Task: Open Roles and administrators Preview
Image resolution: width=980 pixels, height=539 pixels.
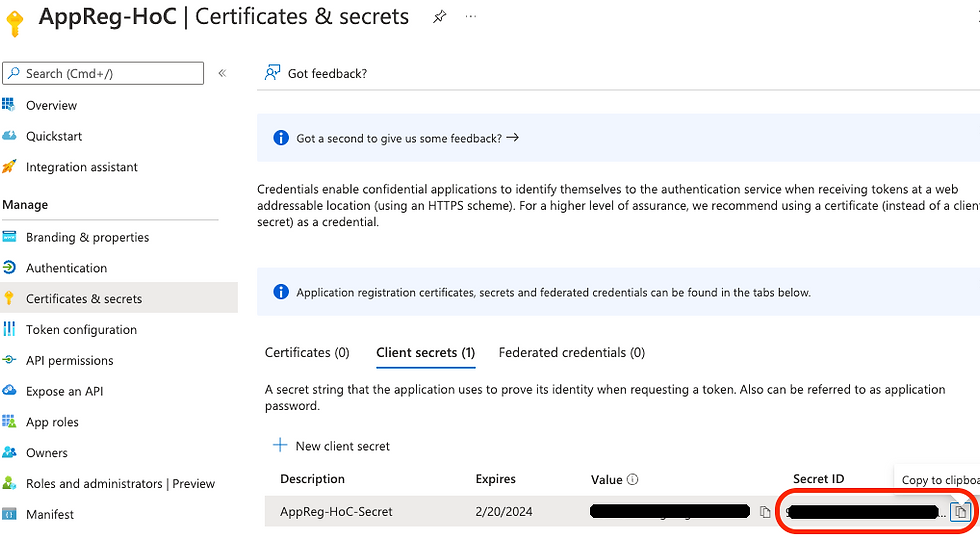Action: pos(120,483)
